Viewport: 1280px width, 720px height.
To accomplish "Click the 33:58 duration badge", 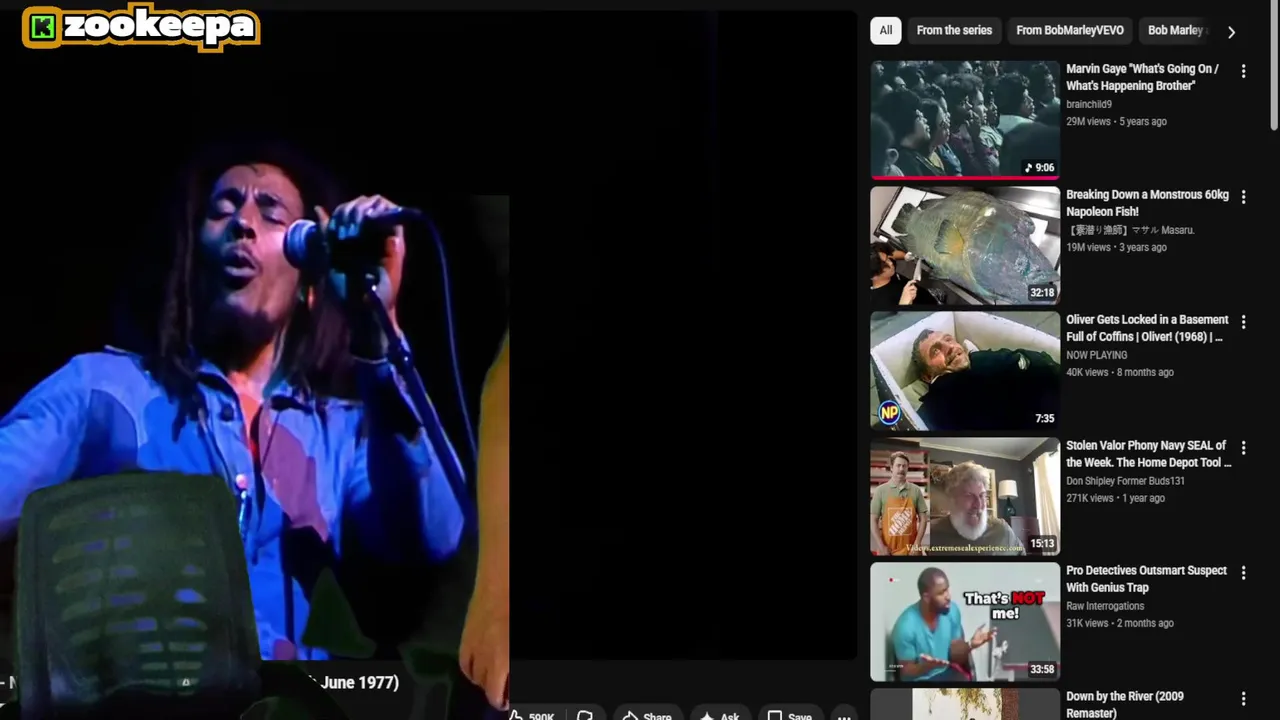I will click(x=1042, y=669).
